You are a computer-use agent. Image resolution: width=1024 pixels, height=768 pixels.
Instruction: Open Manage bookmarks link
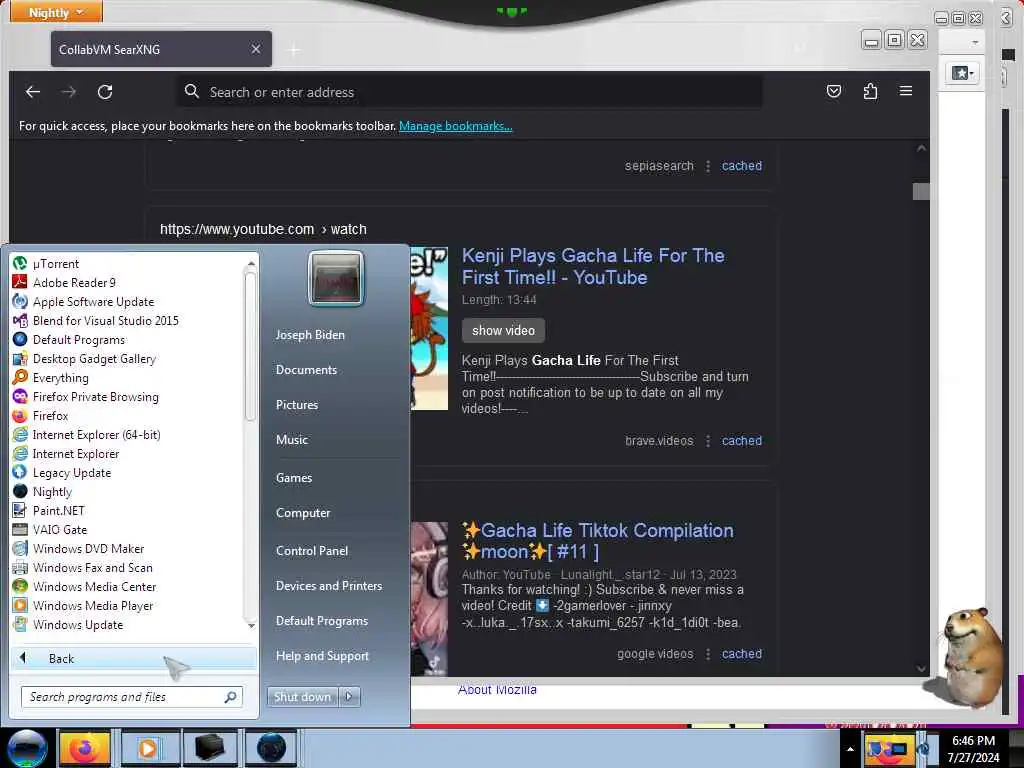click(x=456, y=126)
